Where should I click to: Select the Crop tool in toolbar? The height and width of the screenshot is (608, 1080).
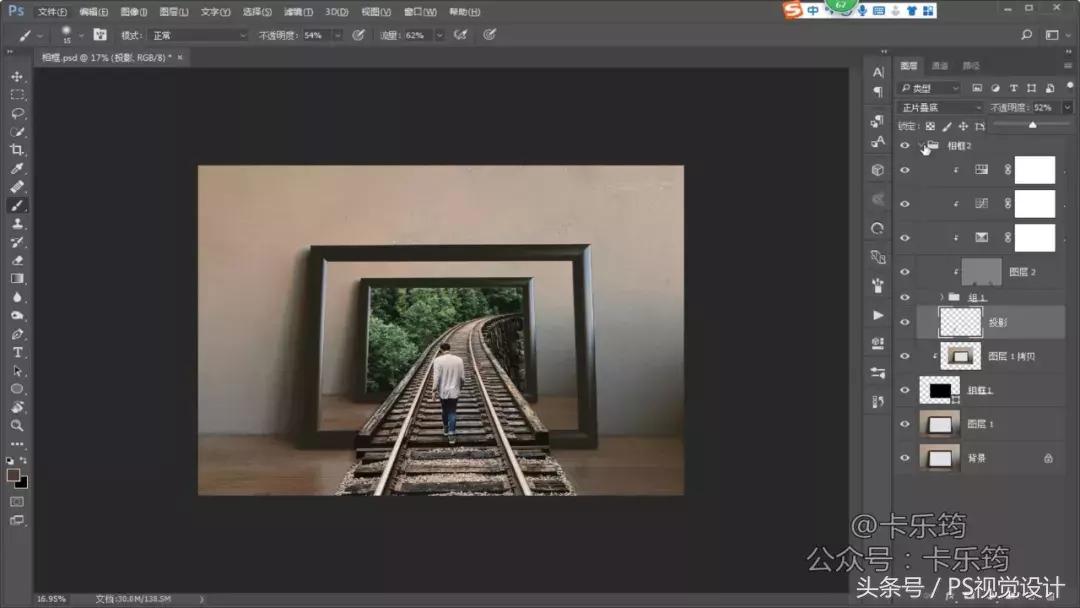click(17, 150)
